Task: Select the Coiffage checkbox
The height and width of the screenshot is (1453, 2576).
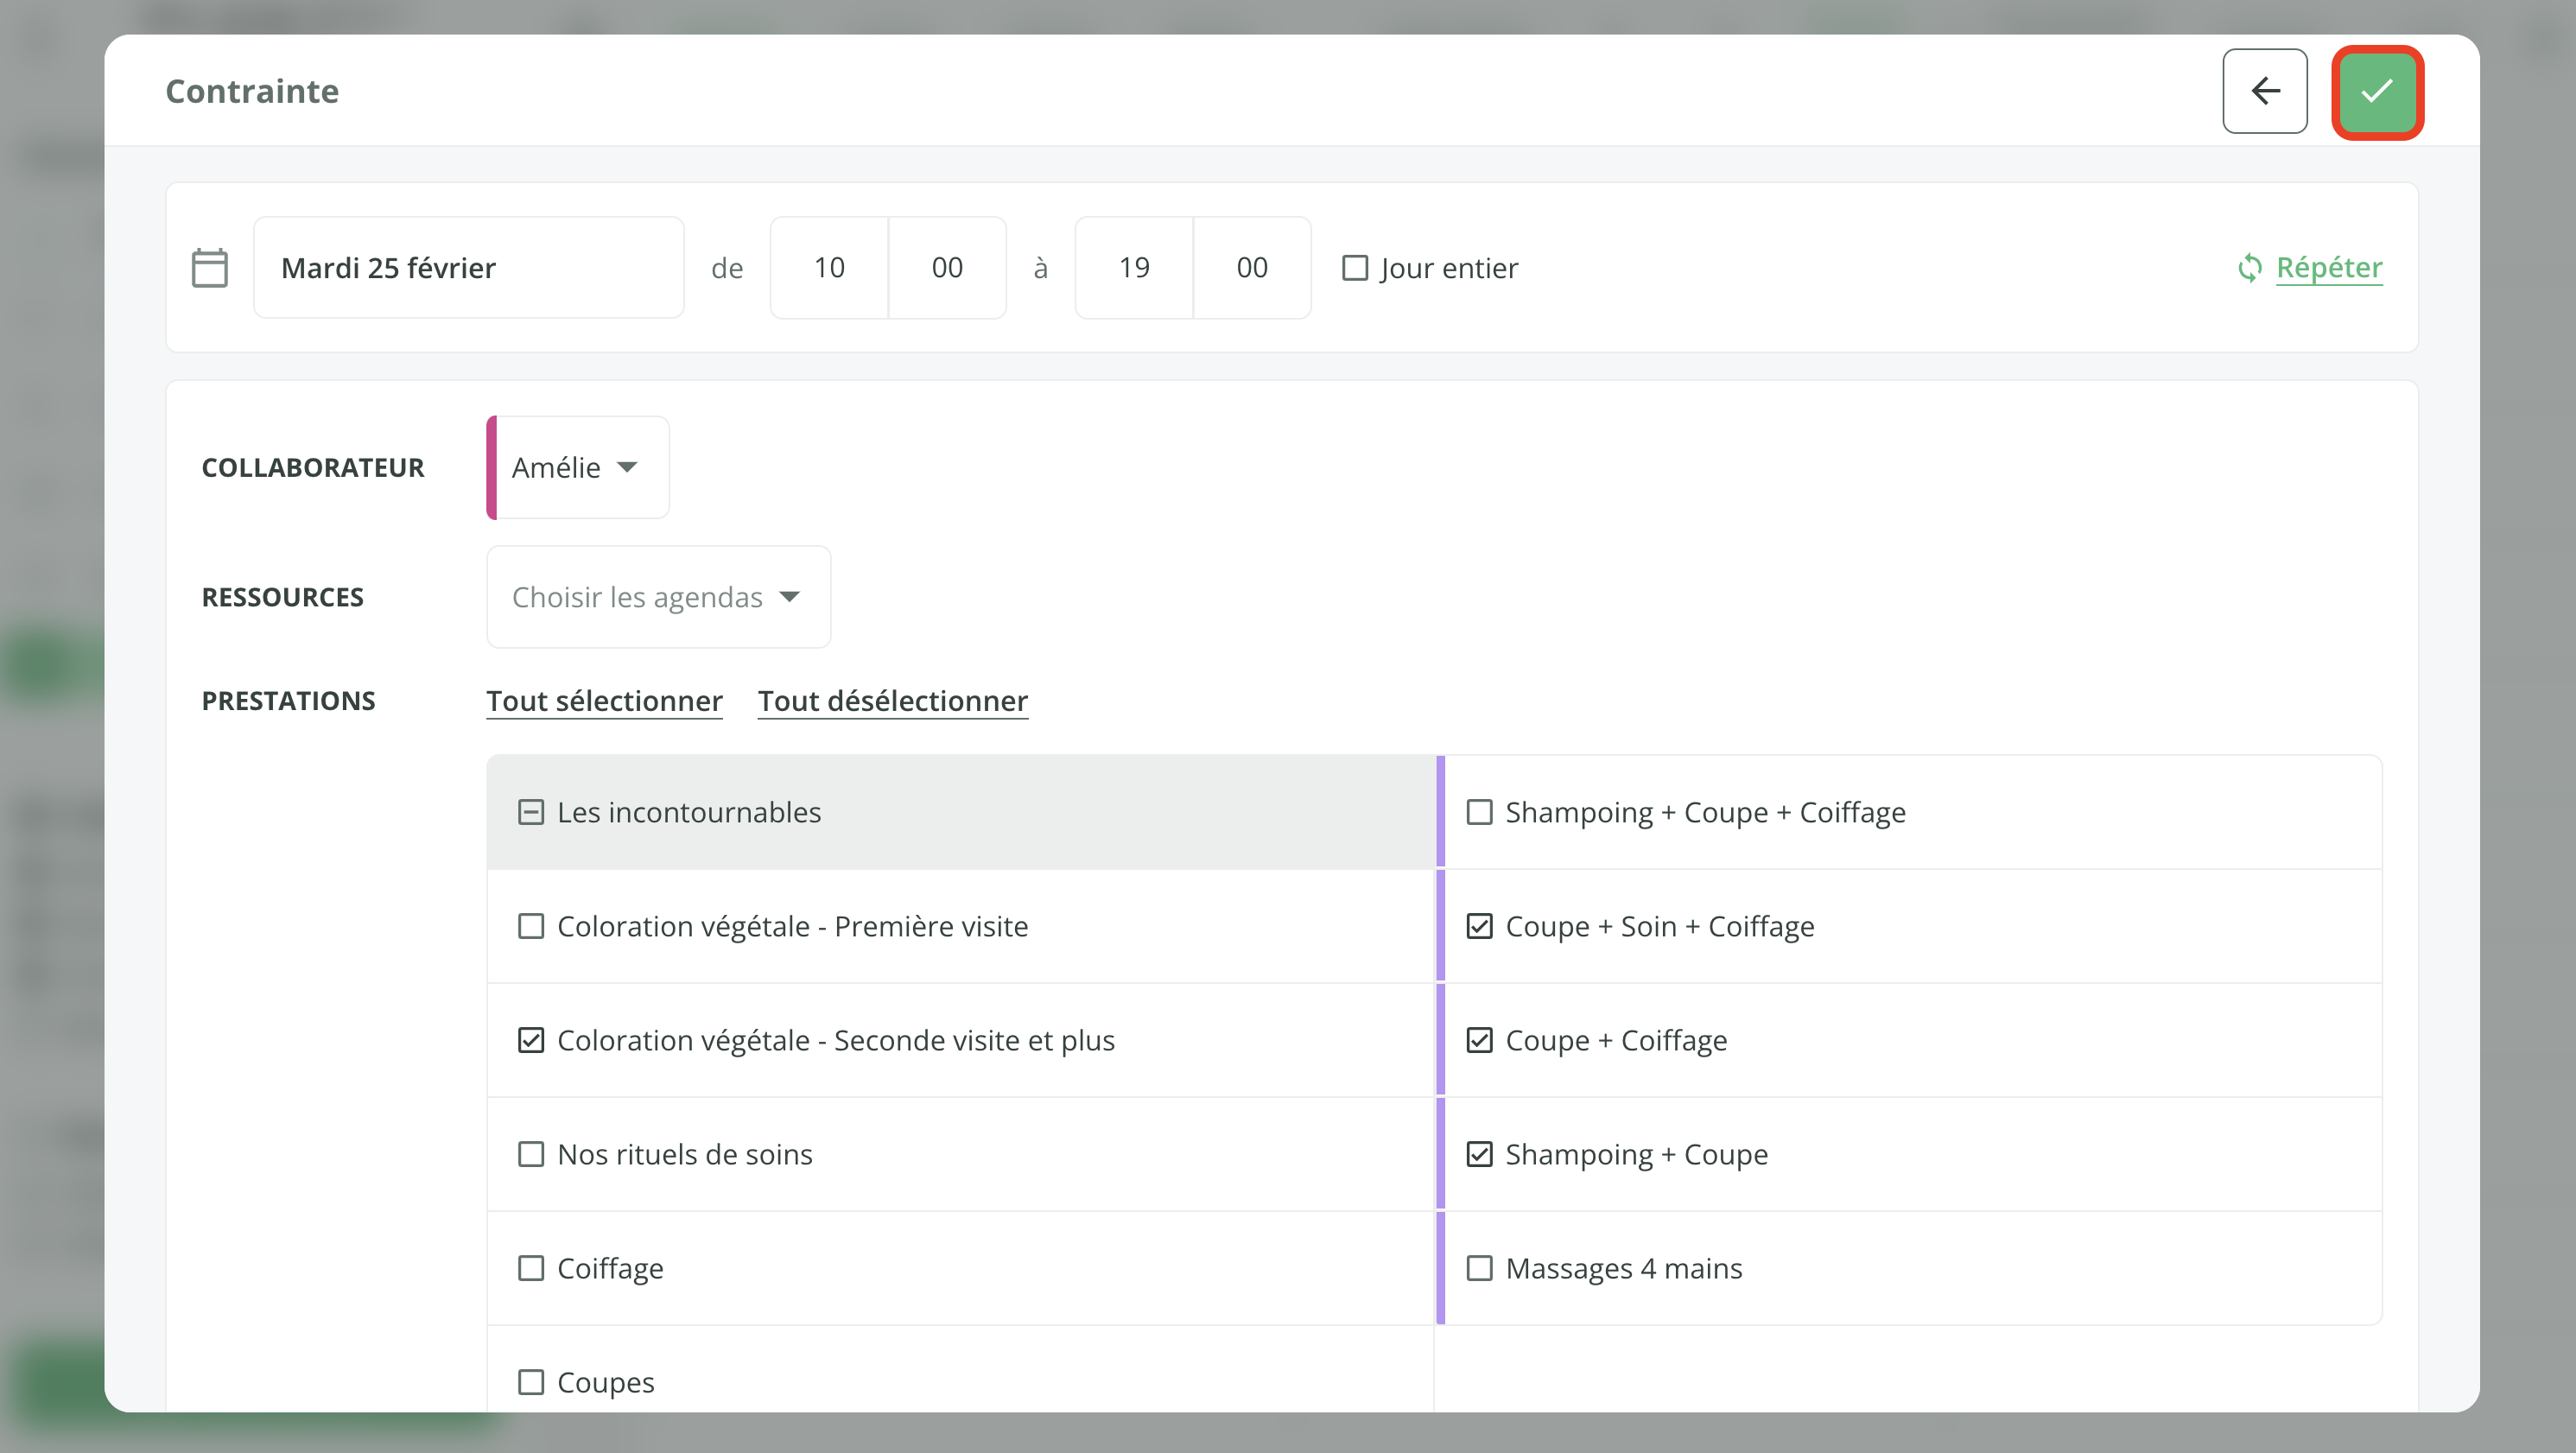Action: tap(530, 1268)
